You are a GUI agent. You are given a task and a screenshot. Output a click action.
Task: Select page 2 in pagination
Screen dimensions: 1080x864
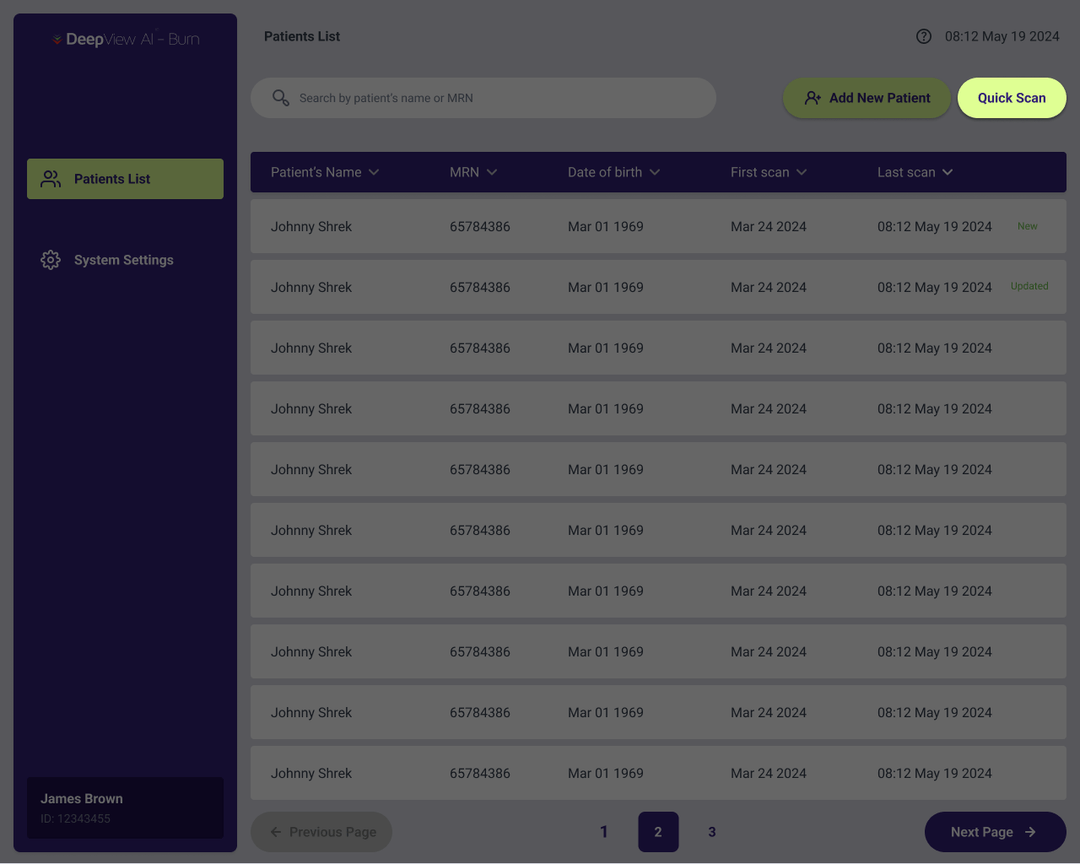click(658, 832)
